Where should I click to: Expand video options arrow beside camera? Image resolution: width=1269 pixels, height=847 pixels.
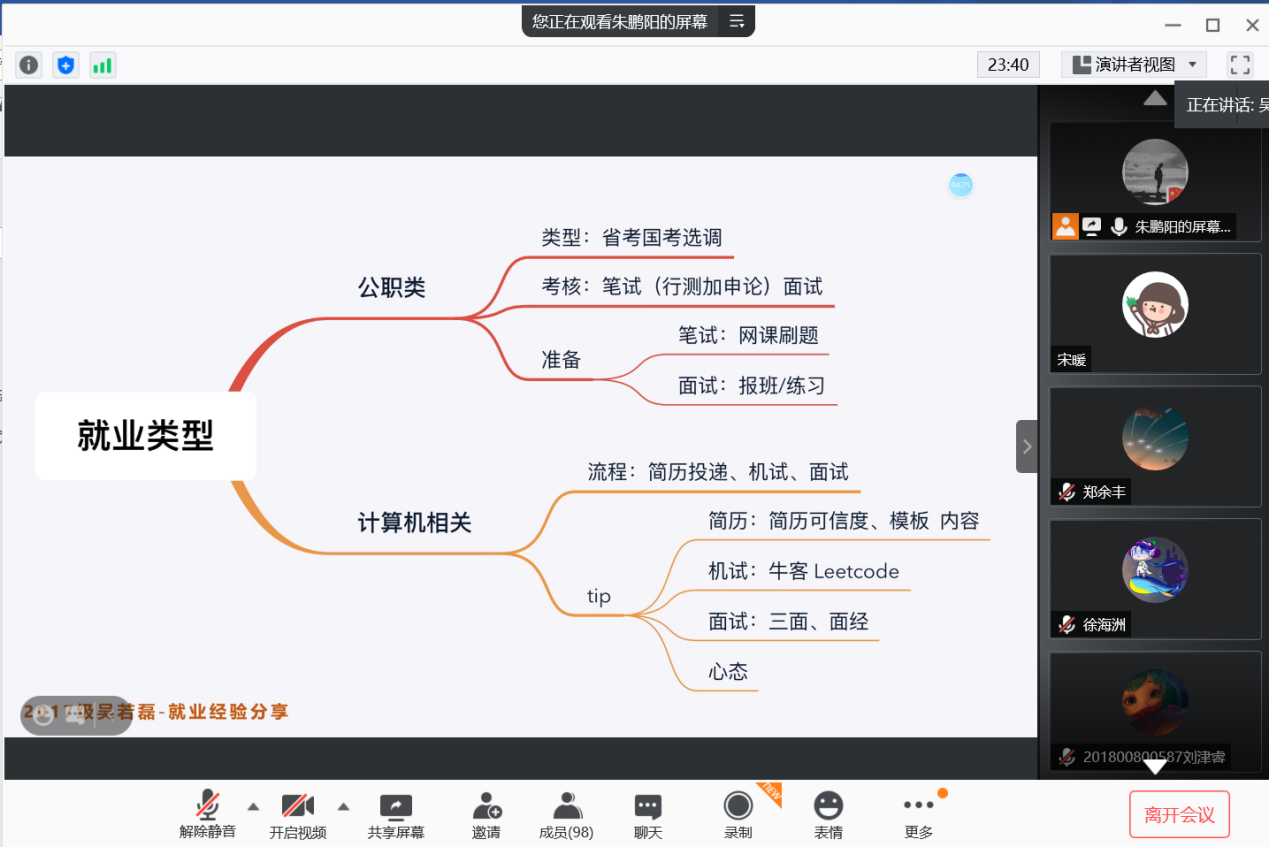pos(343,806)
